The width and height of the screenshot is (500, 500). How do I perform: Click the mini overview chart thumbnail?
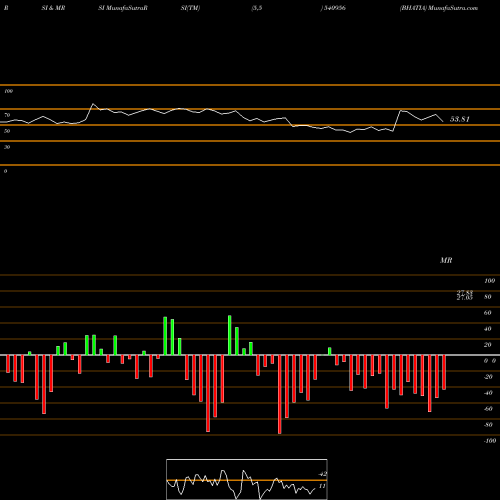click(x=247, y=479)
